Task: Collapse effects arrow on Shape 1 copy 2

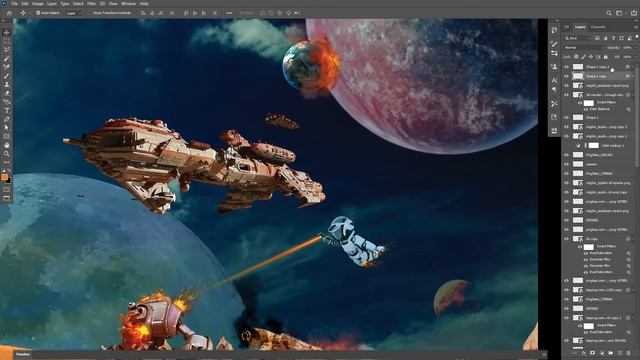Action: click(633, 67)
